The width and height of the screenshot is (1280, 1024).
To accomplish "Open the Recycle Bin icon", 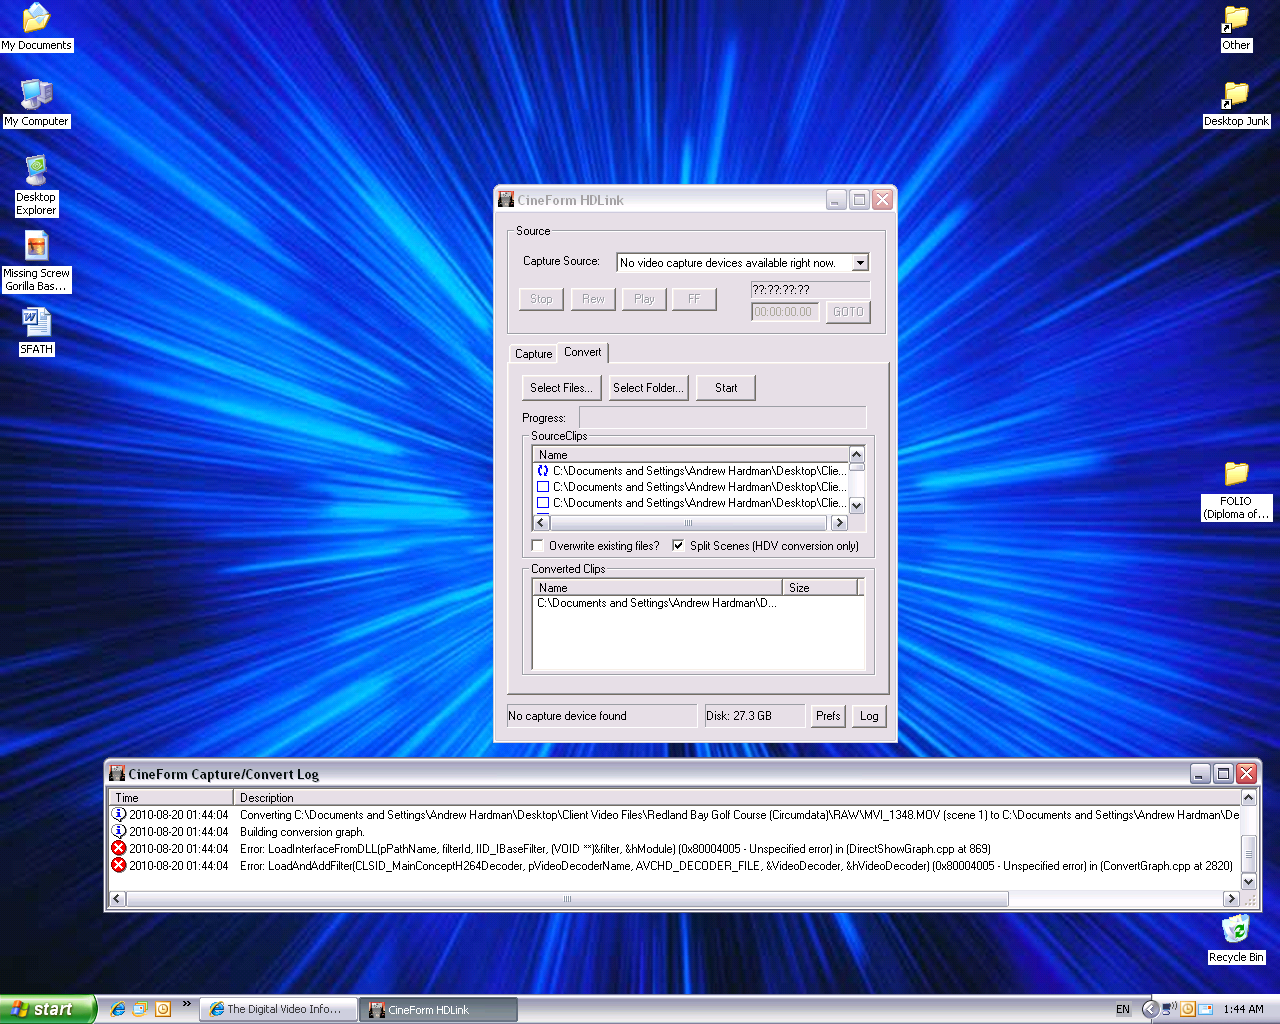I will [x=1236, y=930].
